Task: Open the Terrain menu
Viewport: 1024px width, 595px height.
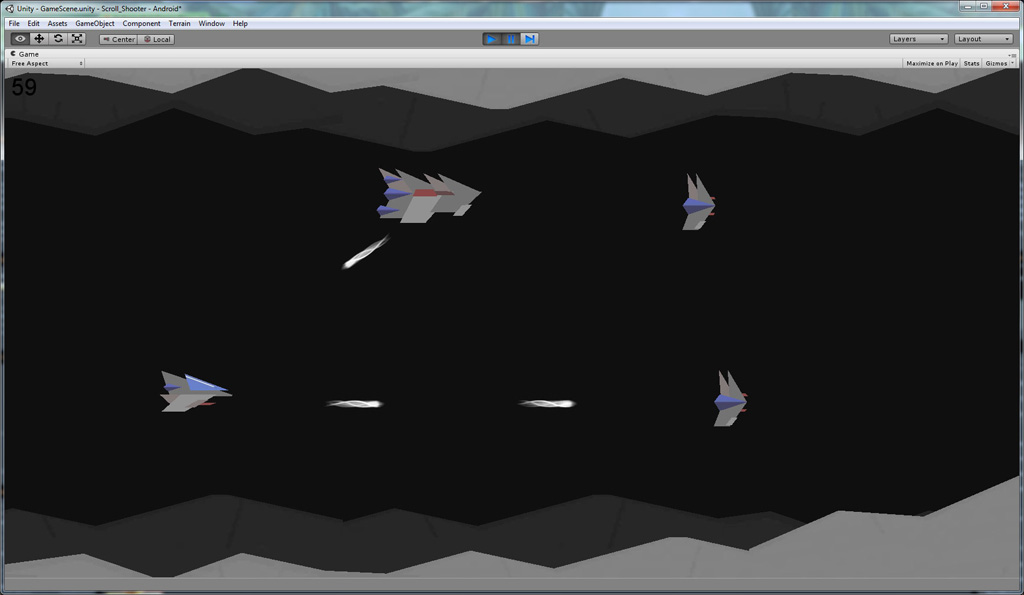Action: click(x=180, y=24)
